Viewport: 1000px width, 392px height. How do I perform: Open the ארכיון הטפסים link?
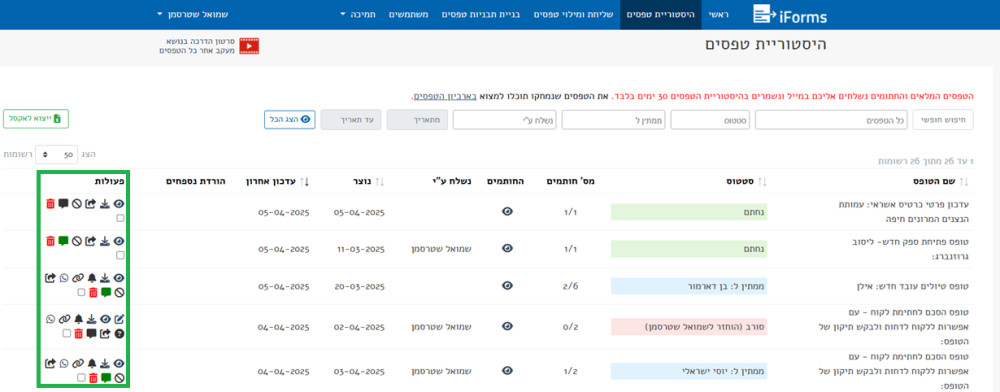tap(444, 97)
